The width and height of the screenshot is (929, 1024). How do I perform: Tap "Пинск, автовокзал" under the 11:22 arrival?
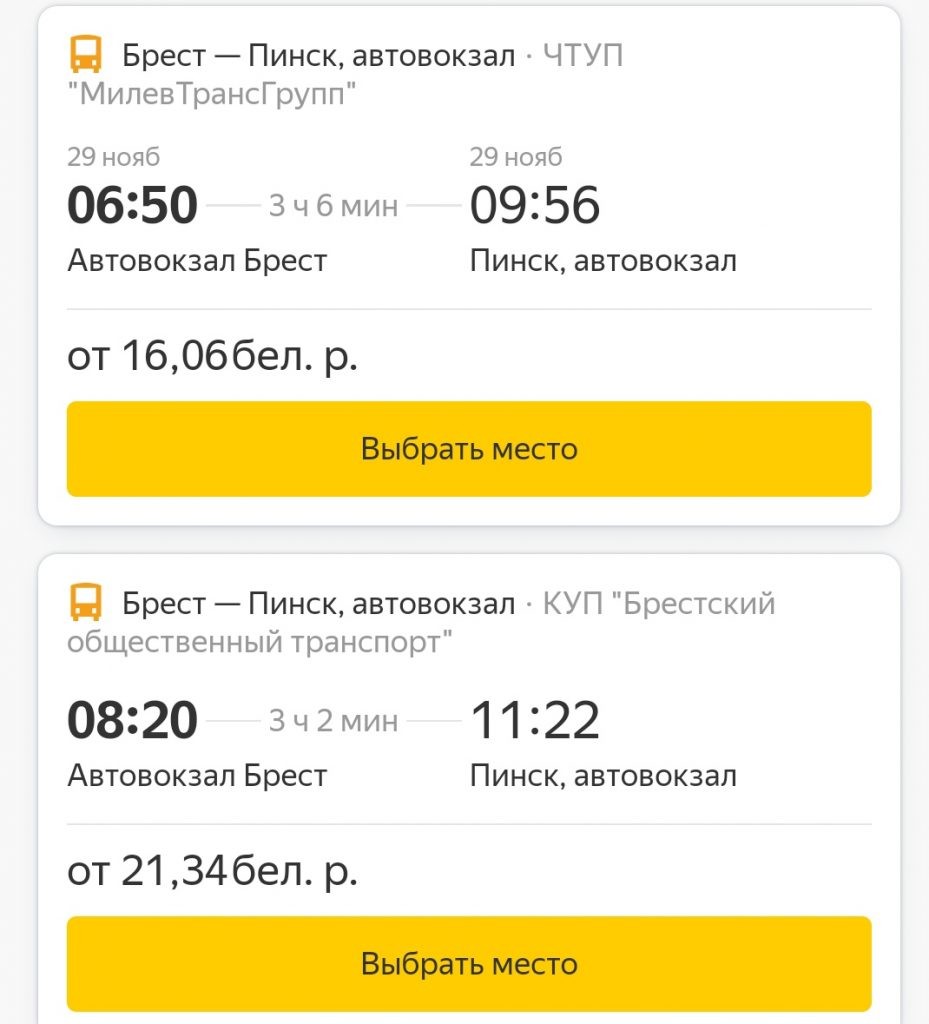pos(603,776)
